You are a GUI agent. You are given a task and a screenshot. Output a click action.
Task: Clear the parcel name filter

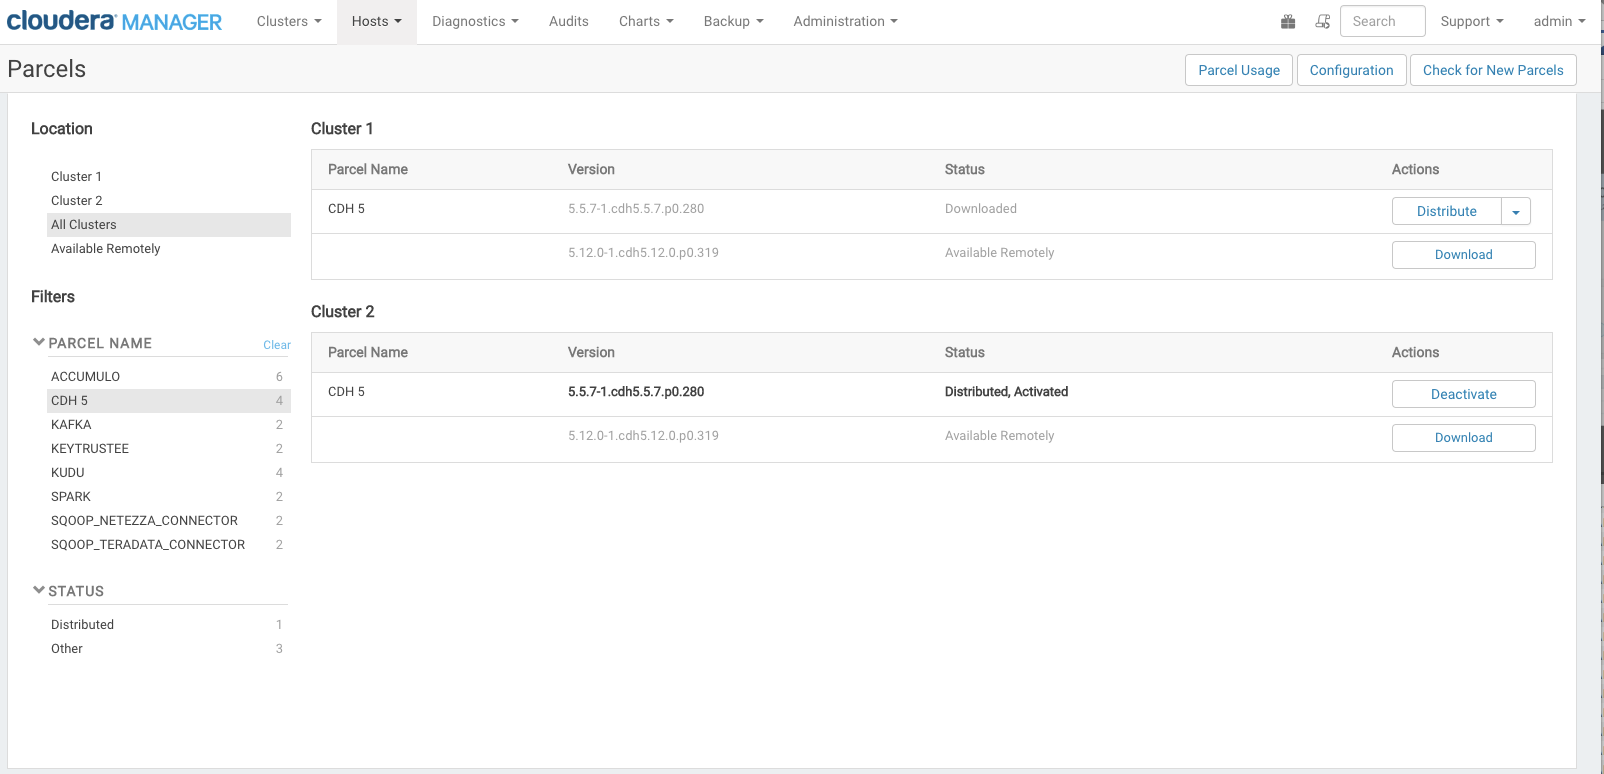276,345
